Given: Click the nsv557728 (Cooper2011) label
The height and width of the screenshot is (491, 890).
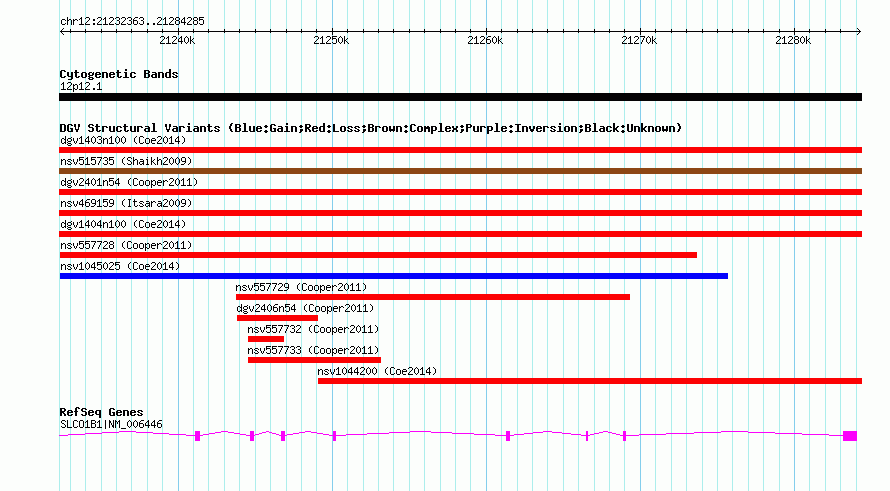Looking at the screenshot, I should pyautogui.click(x=126, y=245).
